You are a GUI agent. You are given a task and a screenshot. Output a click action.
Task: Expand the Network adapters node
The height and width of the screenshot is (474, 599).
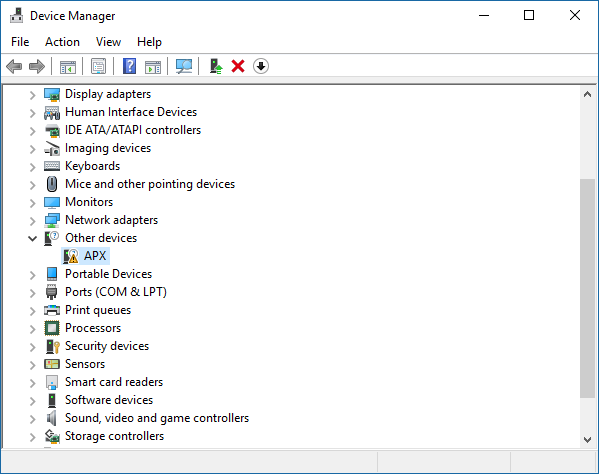[x=32, y=221]
